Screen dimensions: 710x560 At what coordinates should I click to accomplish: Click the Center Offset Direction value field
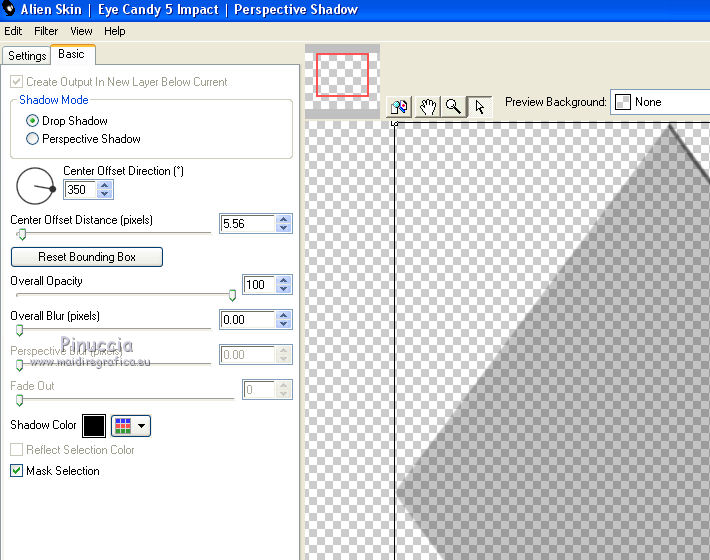[80, 190]
